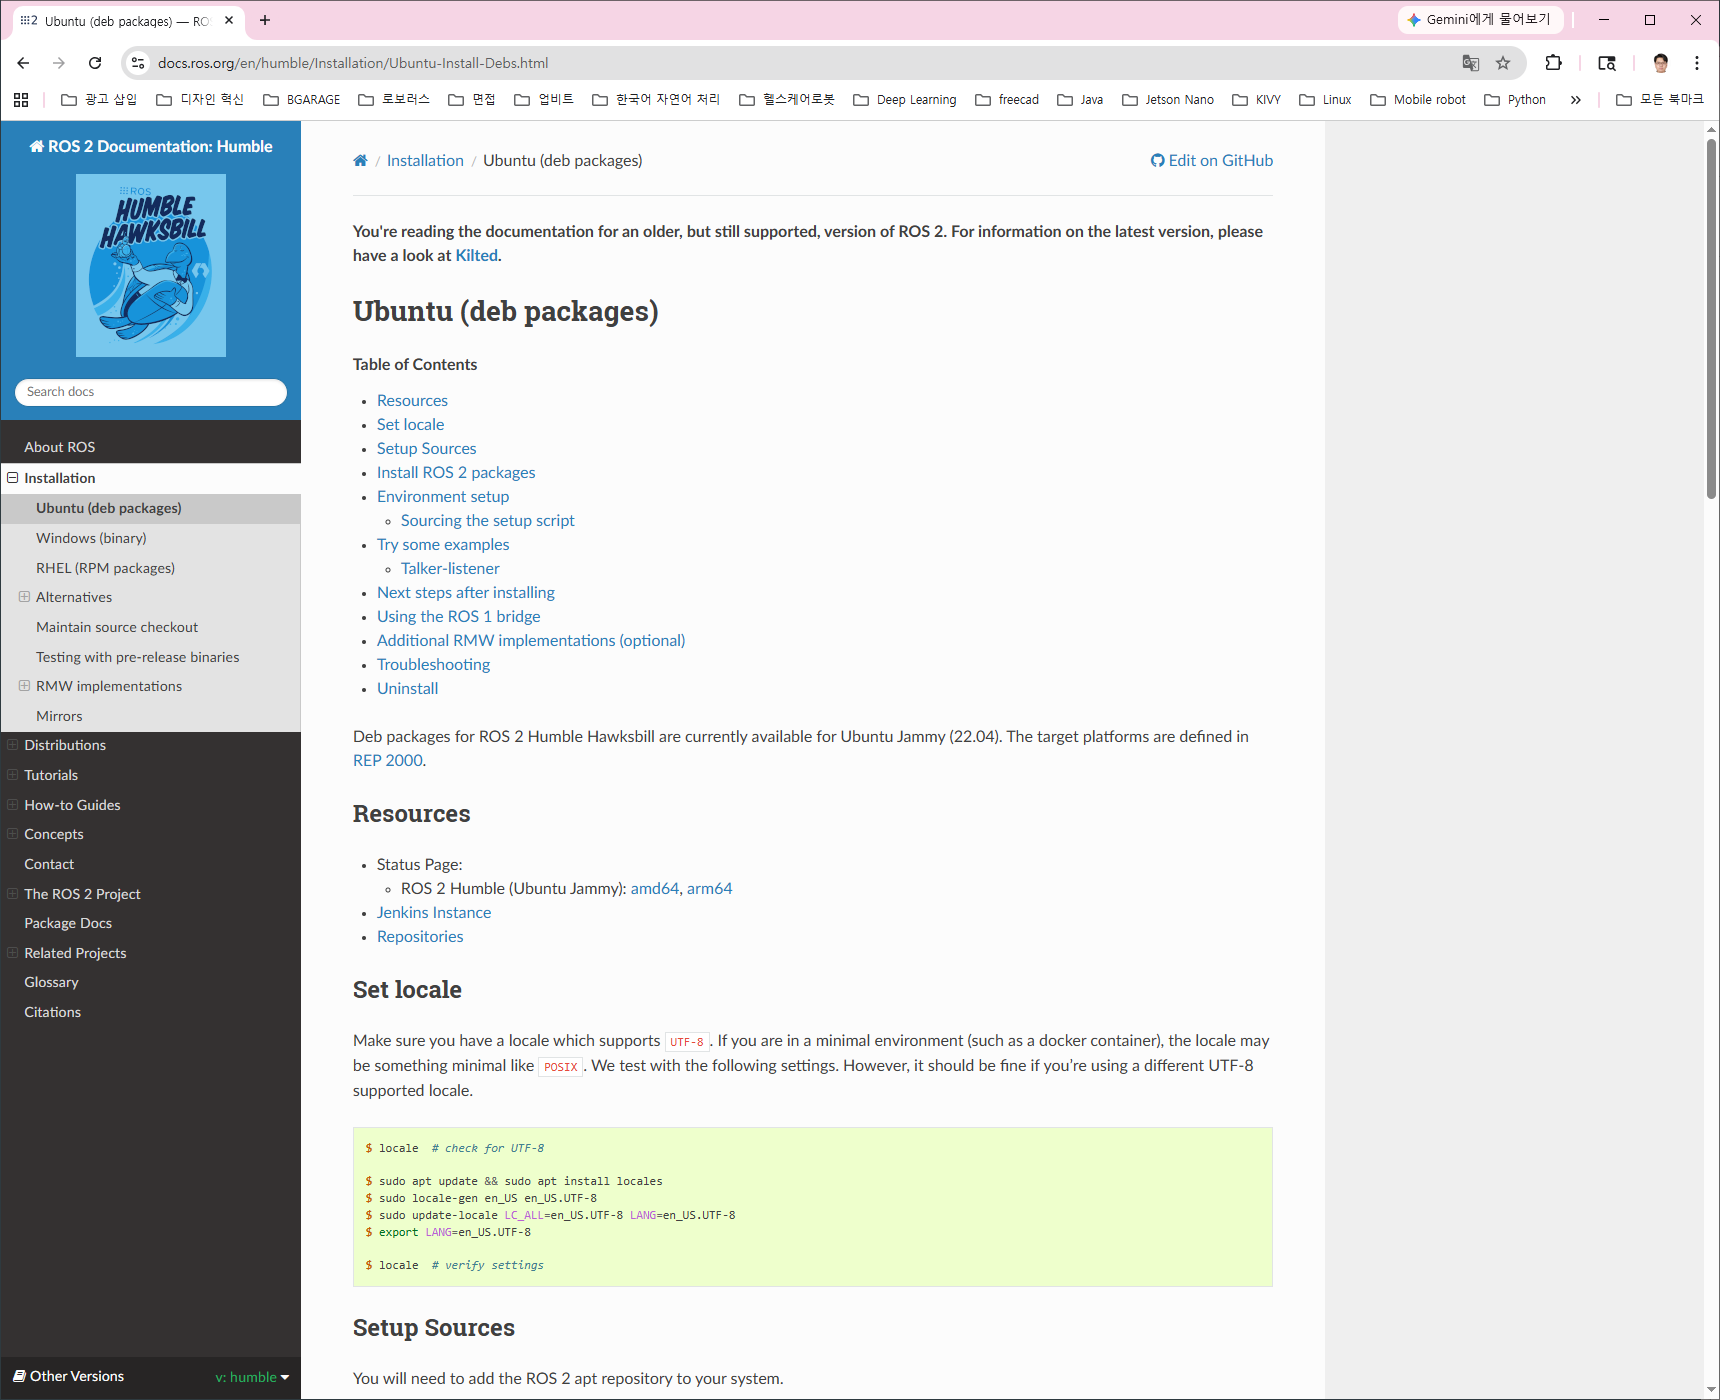Screen dimensions: 1720x1400
Task: Open the Python bookmark folder
Action: pyautogui.click(x=1515, y=100)
